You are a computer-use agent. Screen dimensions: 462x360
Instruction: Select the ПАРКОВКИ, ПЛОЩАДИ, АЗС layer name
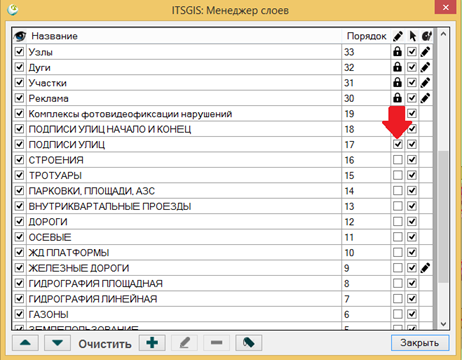92,191
